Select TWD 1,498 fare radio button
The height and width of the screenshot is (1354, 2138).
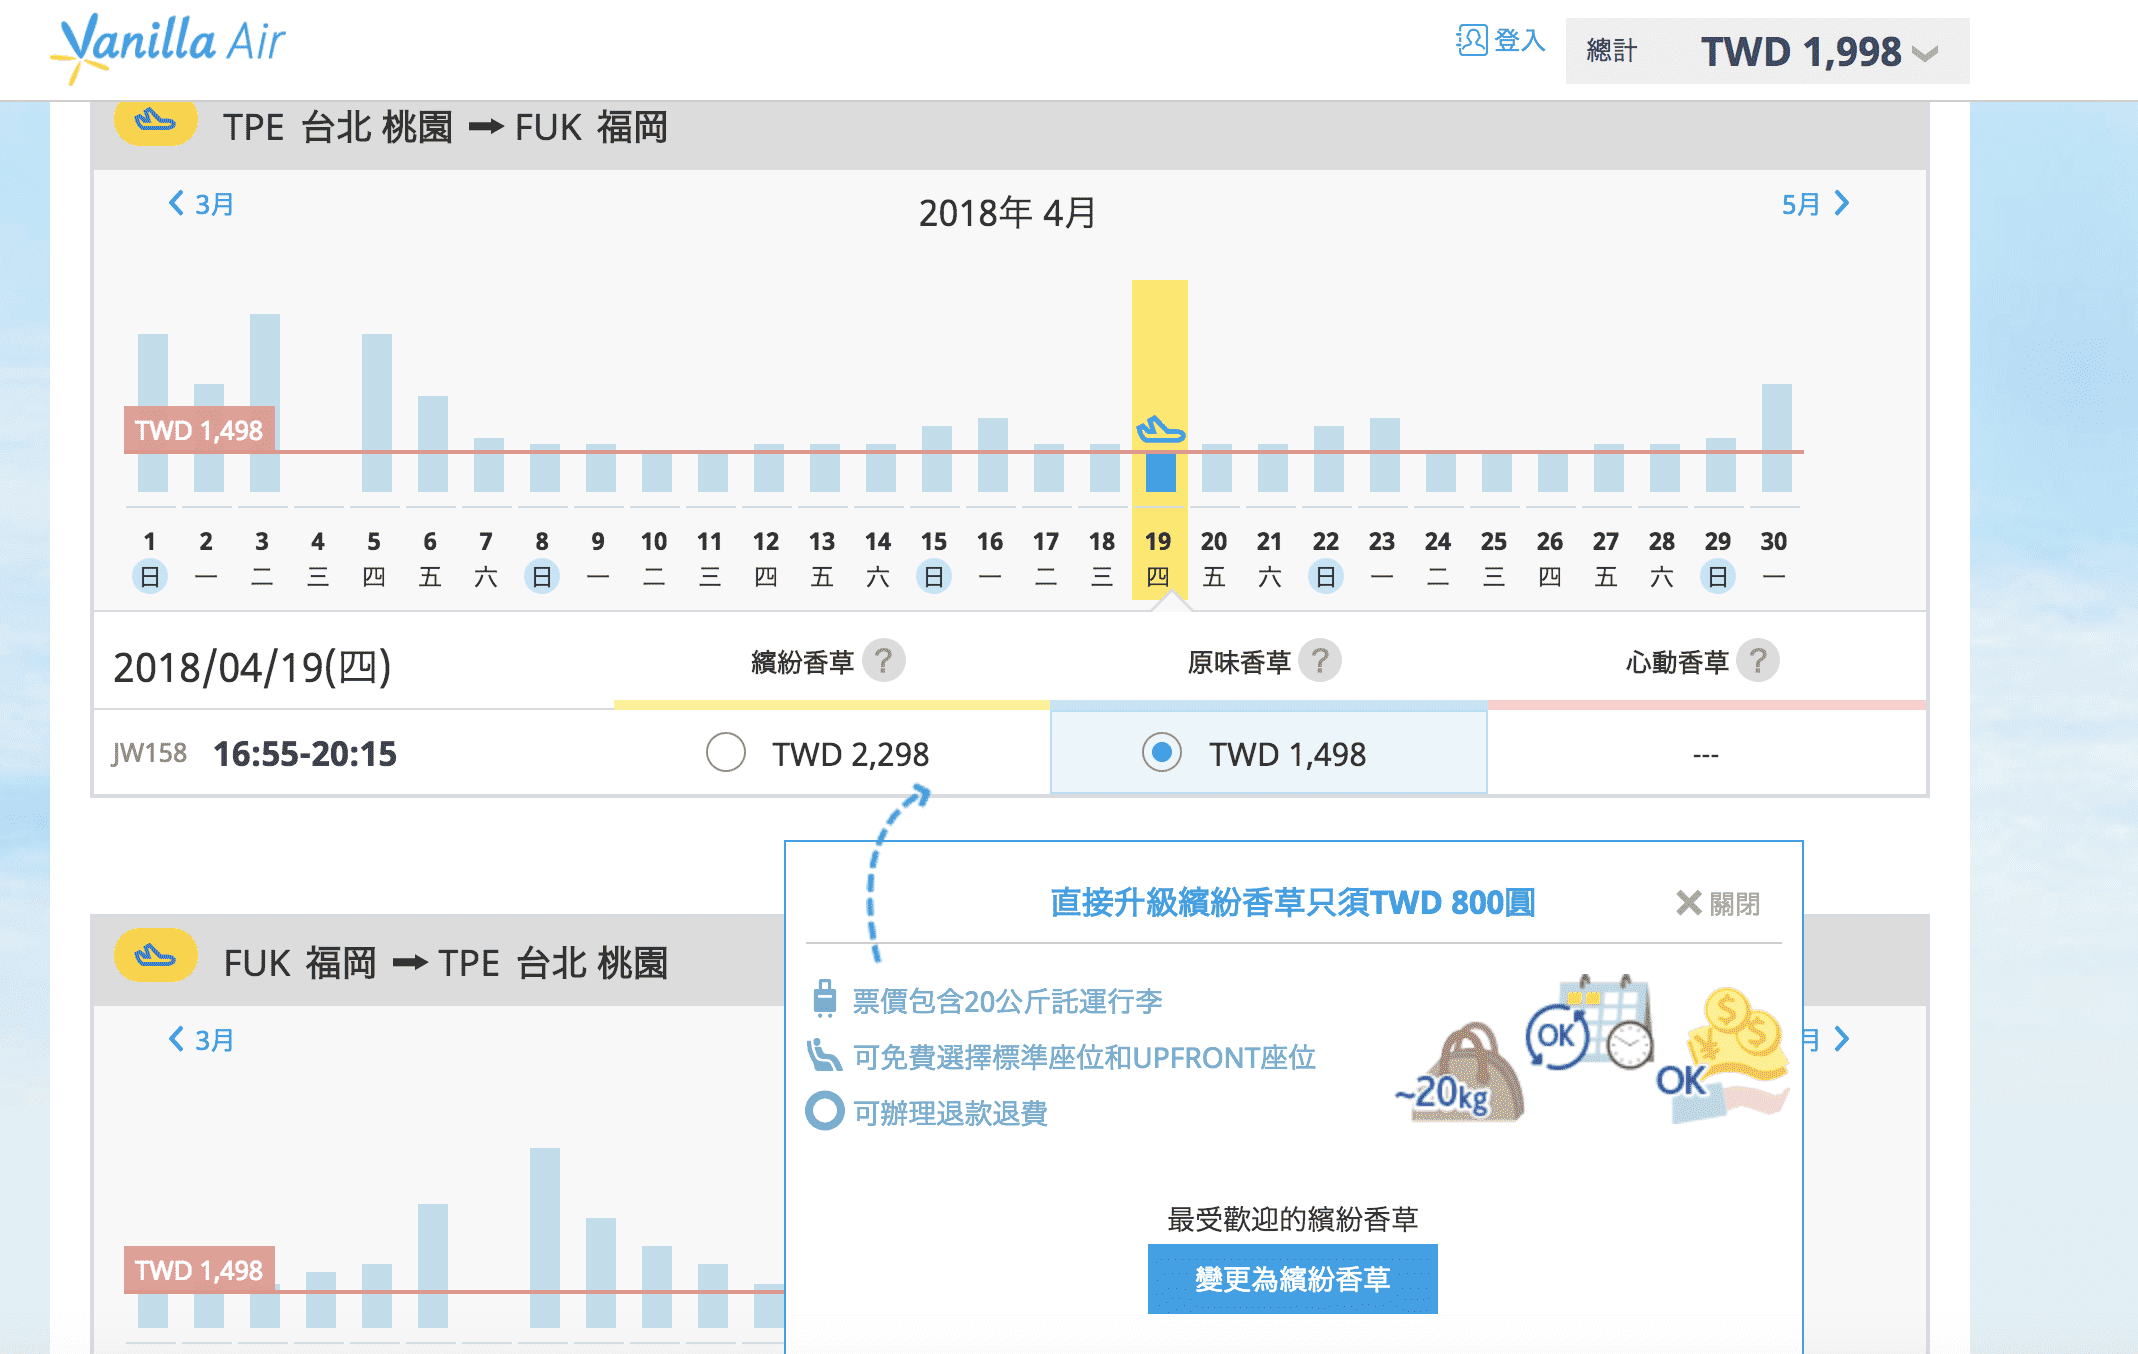click(x=1162, y=752)
